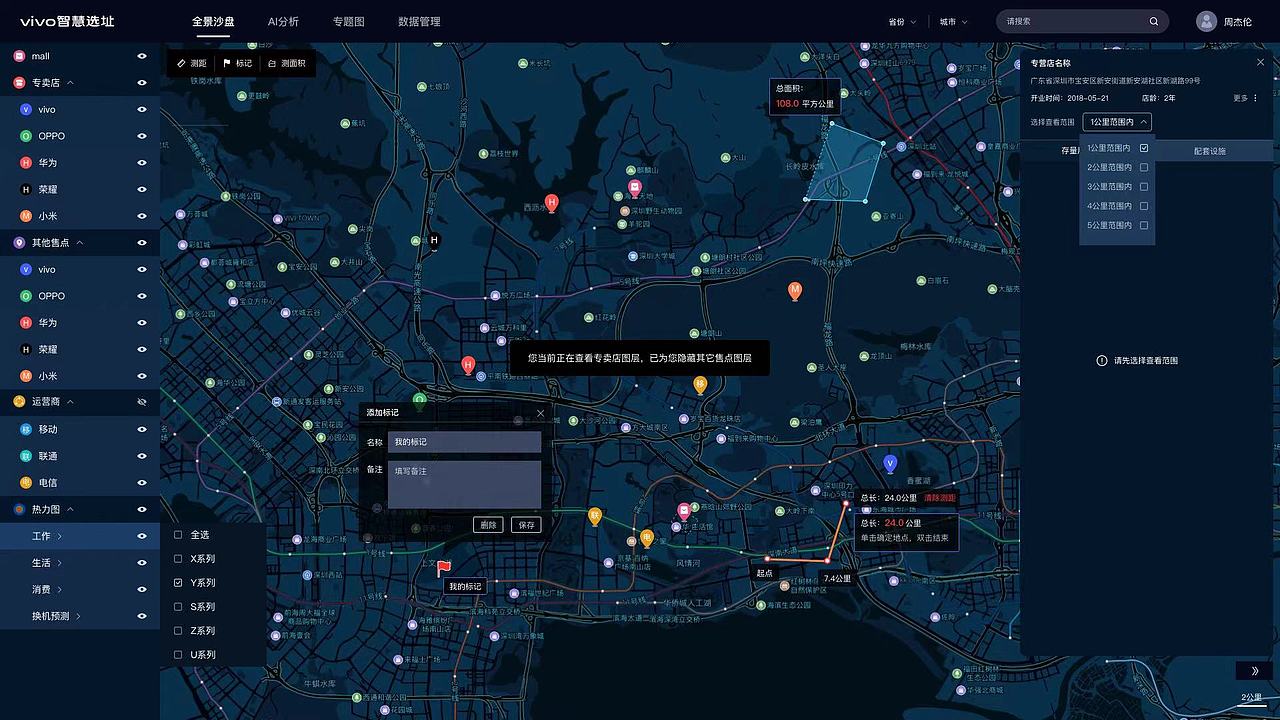1280x720 pixels.
Task: Click the 保存 button in marker dialog
Action: coord(526,525)
